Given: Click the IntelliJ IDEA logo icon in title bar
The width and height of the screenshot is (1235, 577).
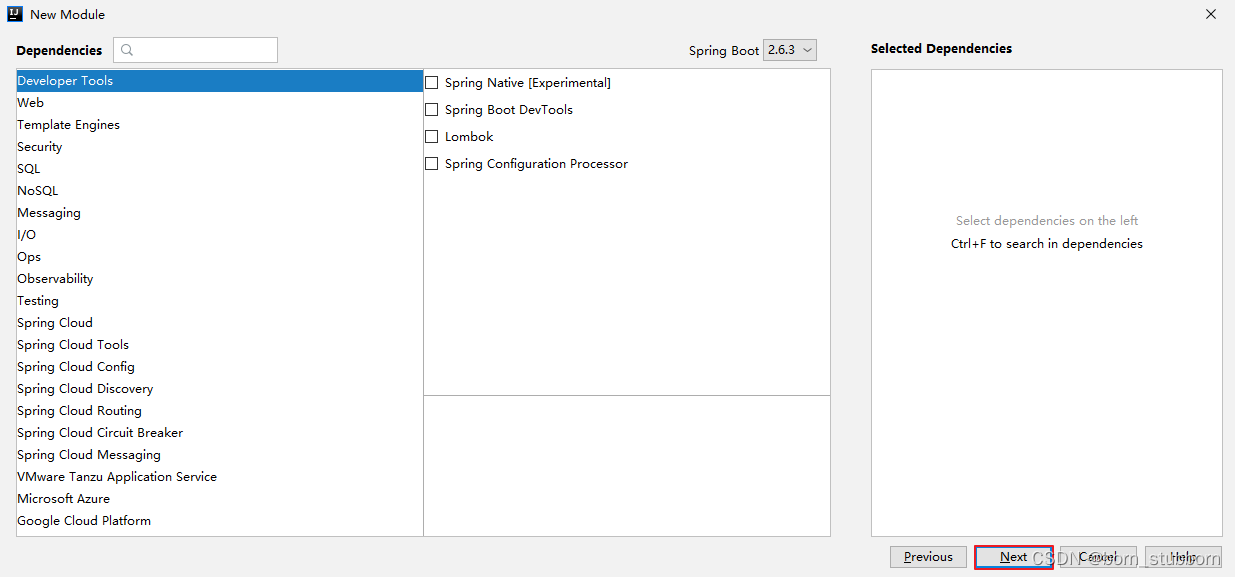Looking at the screenshot, I should tap(15, 14).
